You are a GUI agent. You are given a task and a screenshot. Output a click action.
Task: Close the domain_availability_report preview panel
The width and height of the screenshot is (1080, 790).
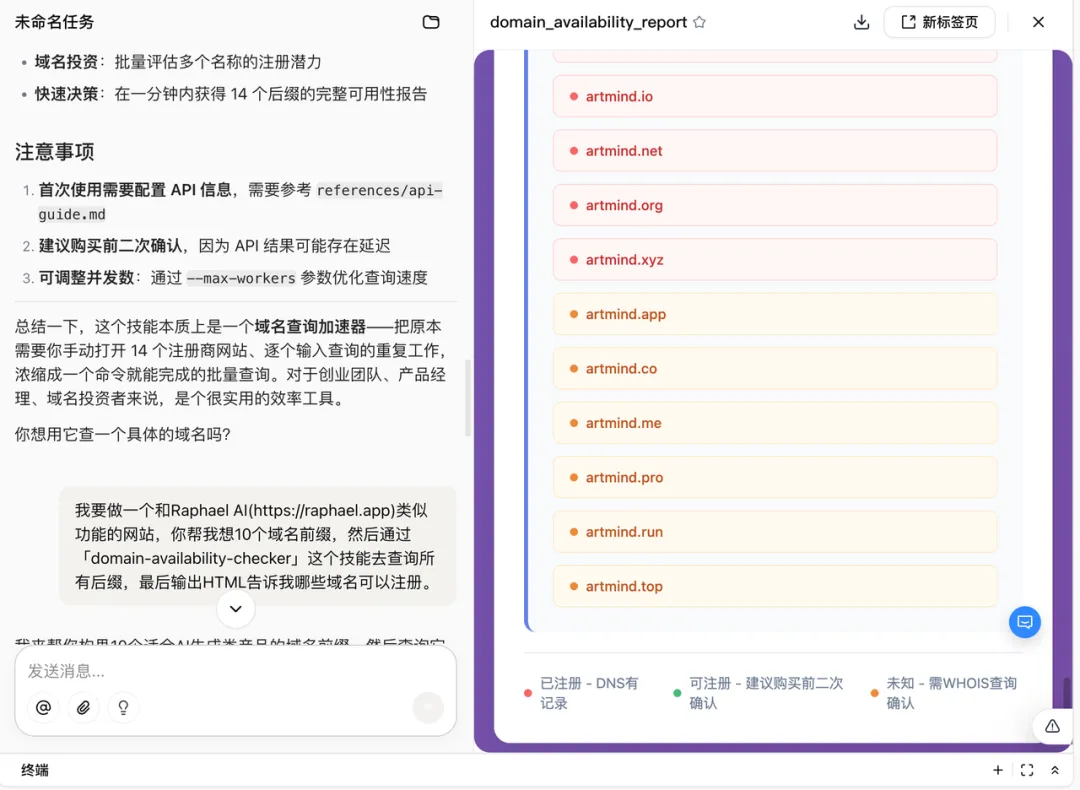[x=1038, y=22]
